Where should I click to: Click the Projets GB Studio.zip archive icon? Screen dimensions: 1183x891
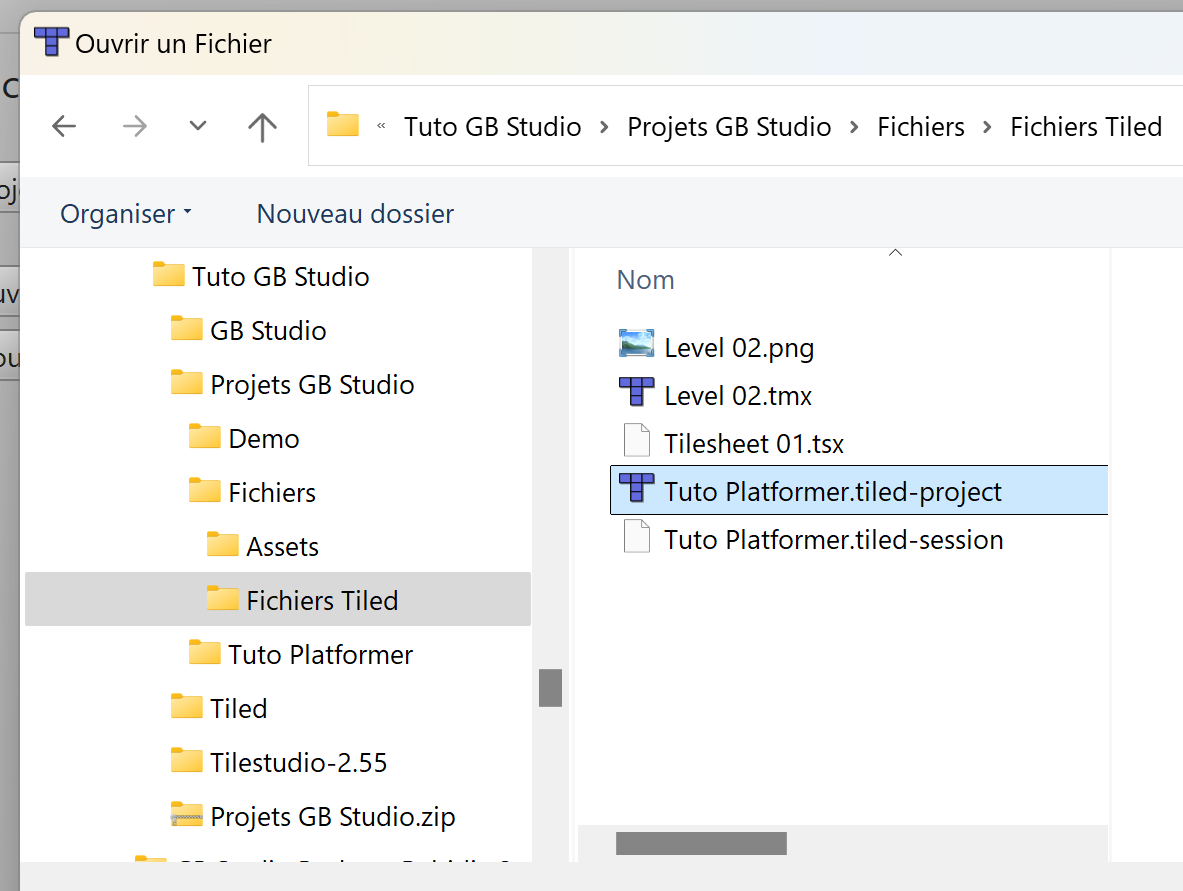186,816
